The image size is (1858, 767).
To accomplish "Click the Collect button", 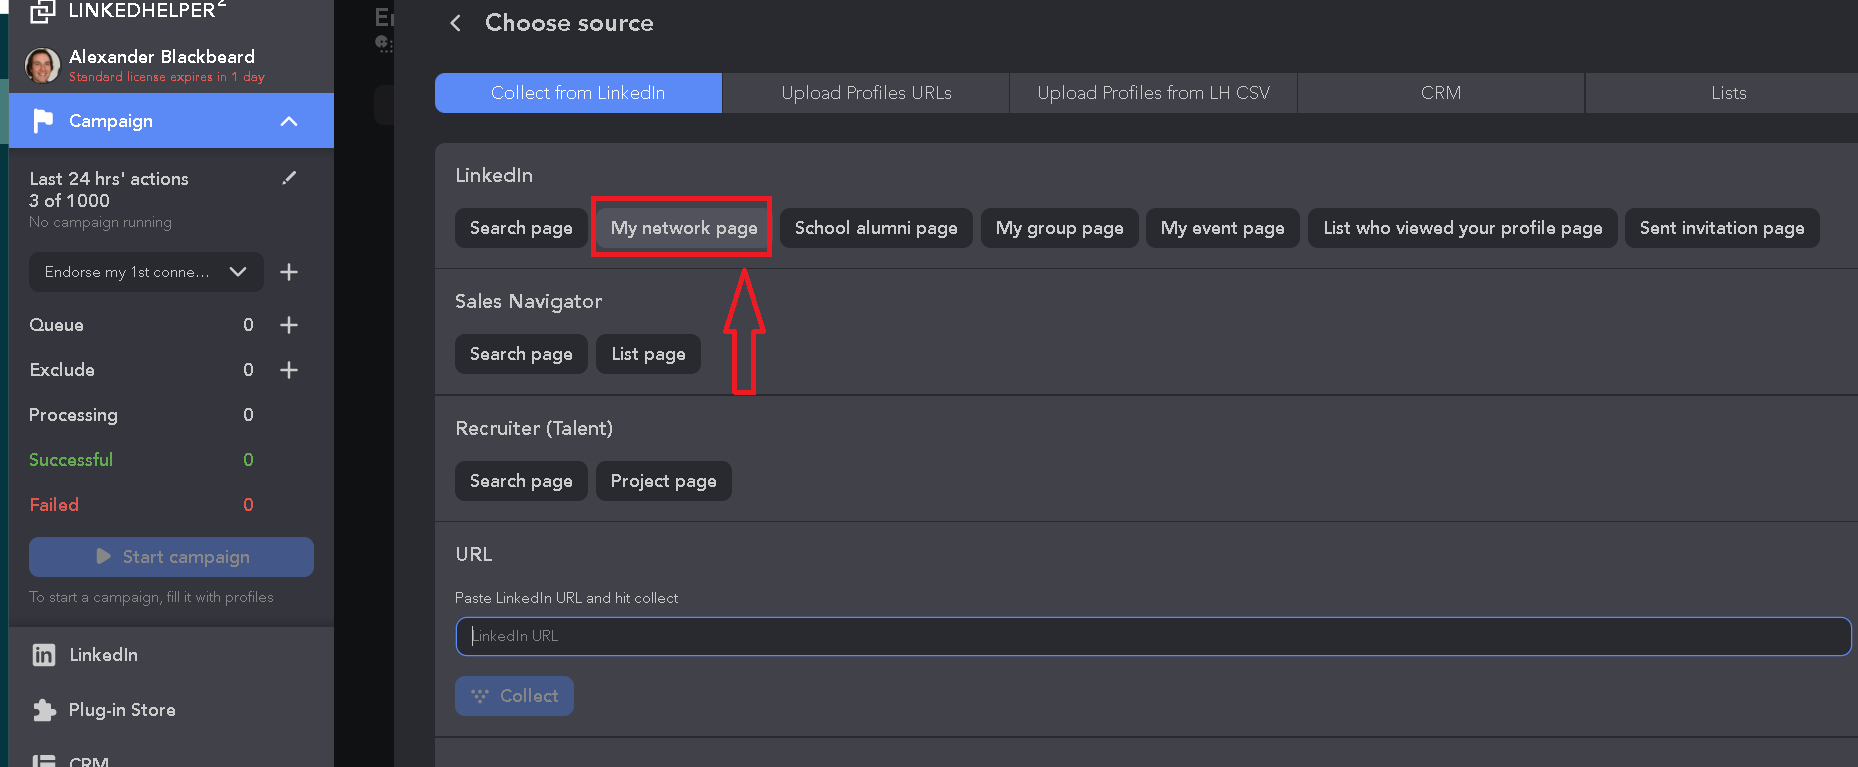I will tap(514, 696).
